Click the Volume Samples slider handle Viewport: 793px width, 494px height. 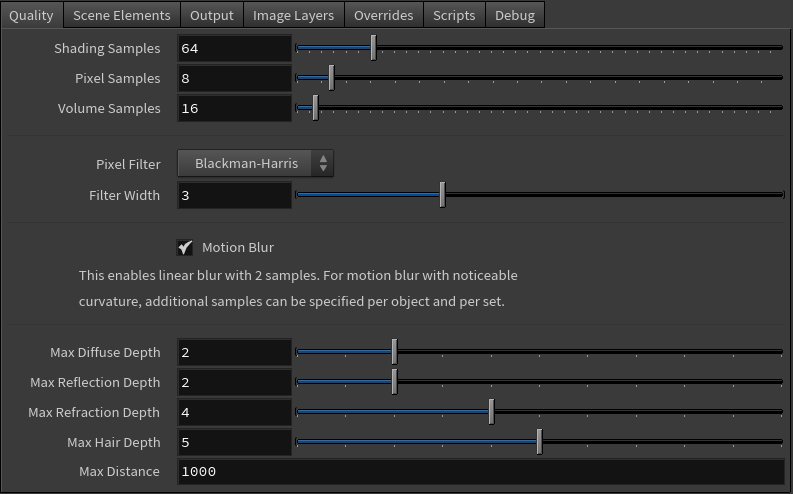[315, 108]
